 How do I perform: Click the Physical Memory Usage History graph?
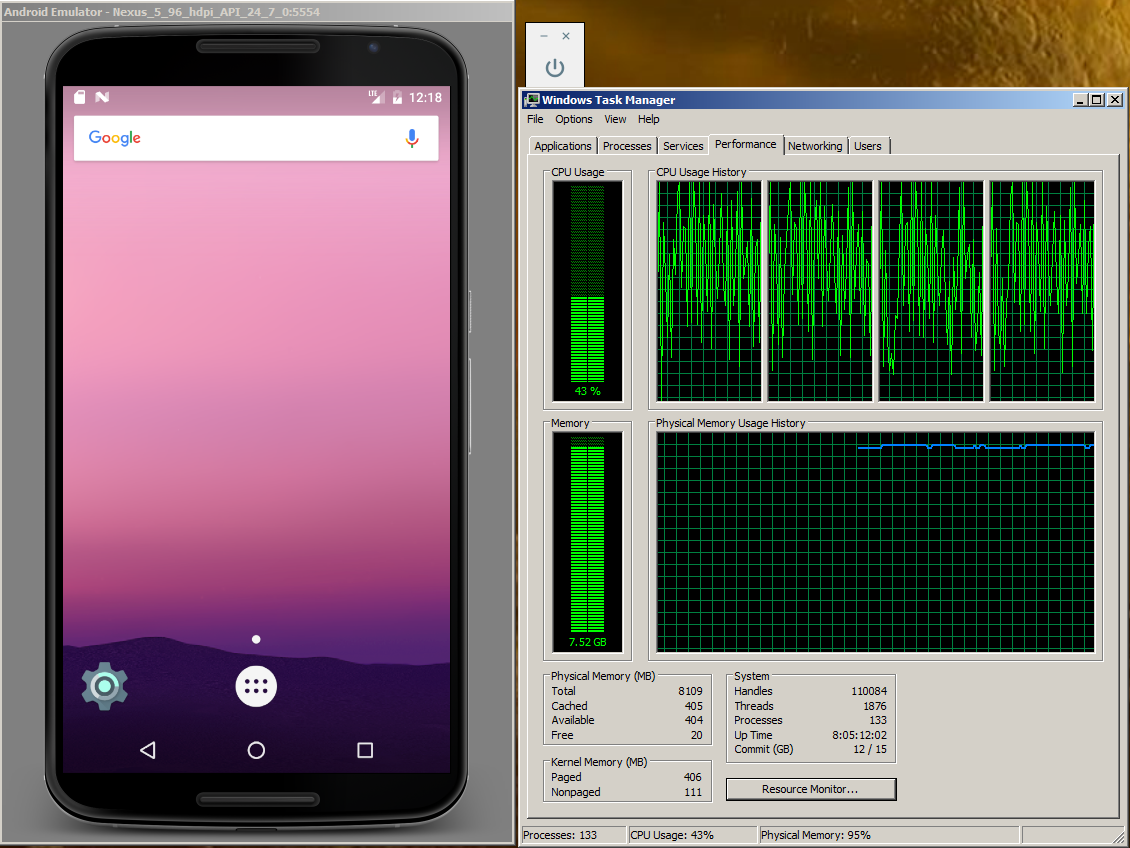coord(876,542)
